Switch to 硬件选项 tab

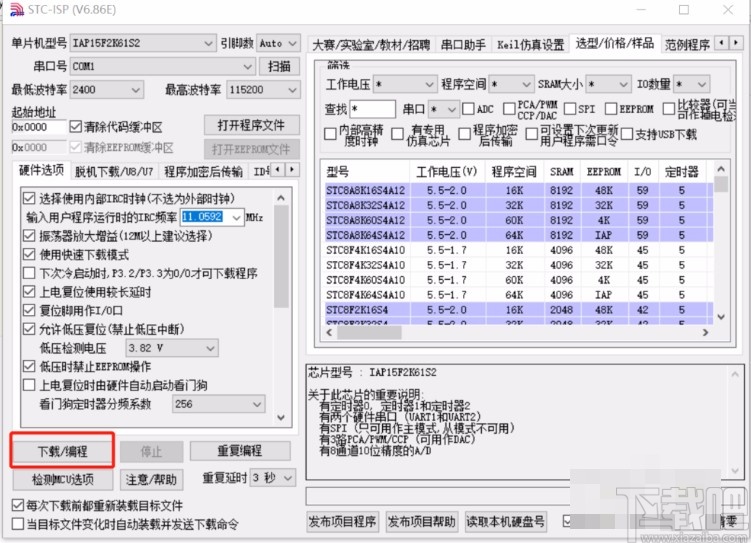[x=41, y=170]
